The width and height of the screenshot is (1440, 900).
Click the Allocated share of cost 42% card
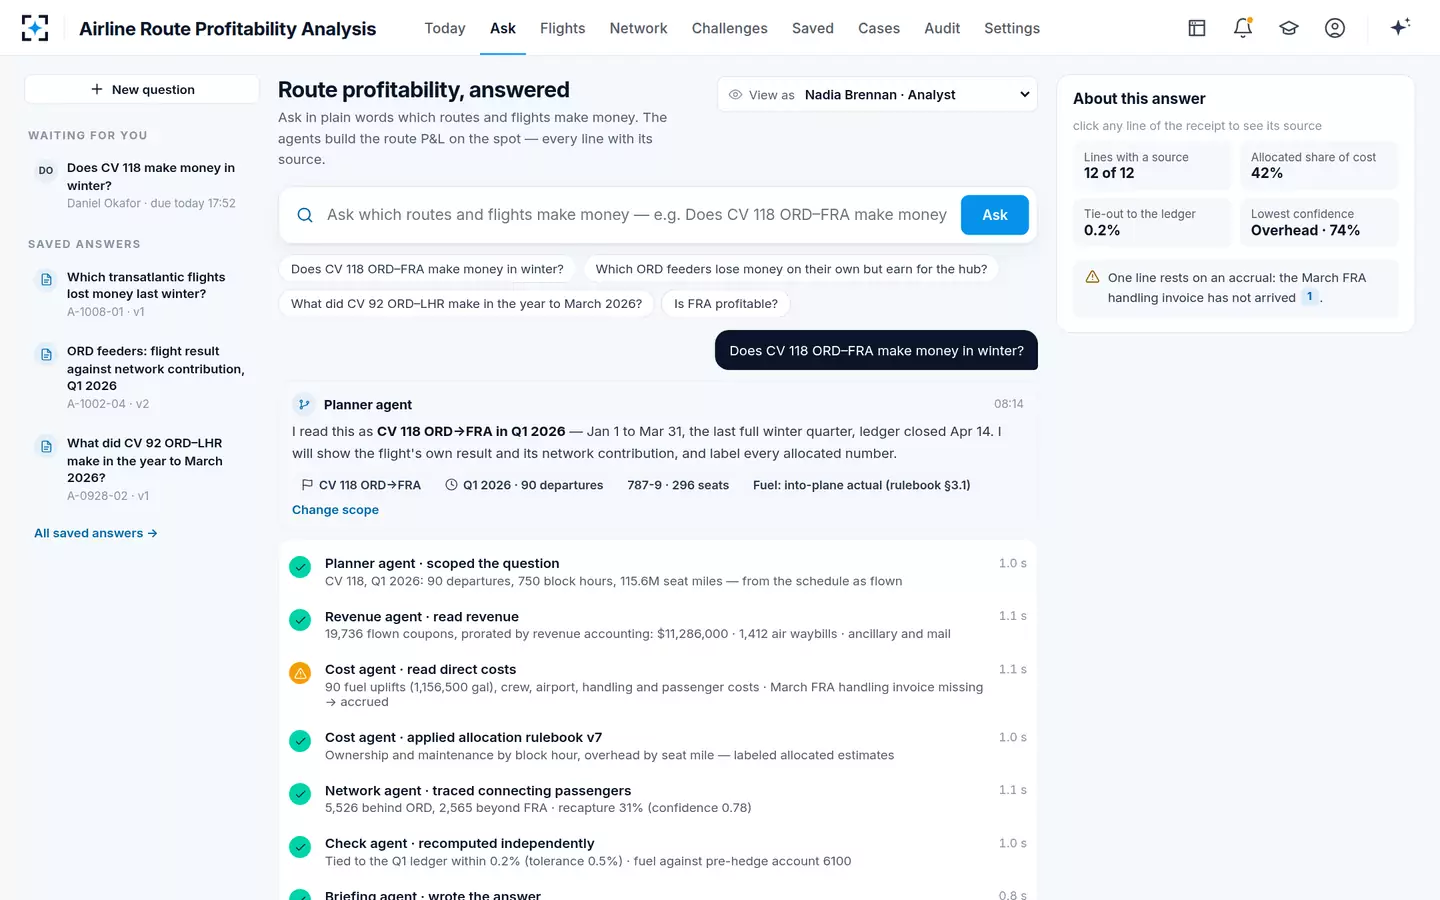point(1319,166)
